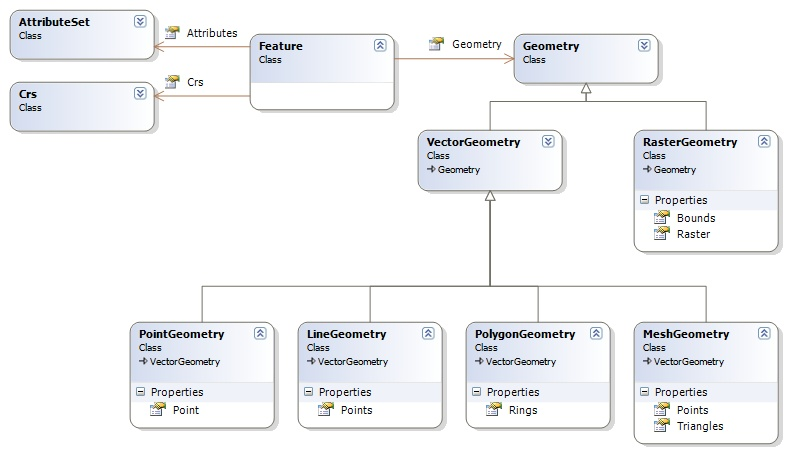Select the Points property in MeshGeometry
Image resolution: width=787 pixels, height=452 pixels.
coord(692,410)
